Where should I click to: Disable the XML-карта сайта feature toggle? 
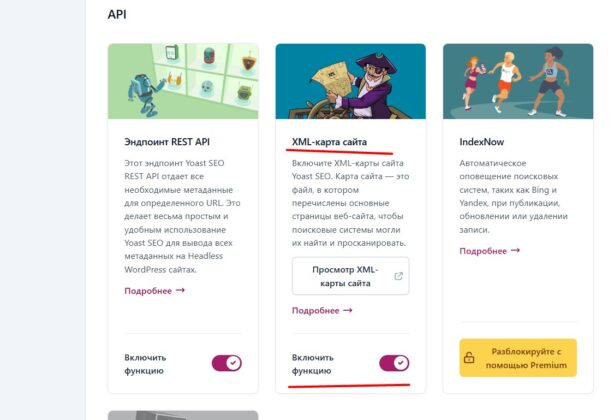pos(394,363)
